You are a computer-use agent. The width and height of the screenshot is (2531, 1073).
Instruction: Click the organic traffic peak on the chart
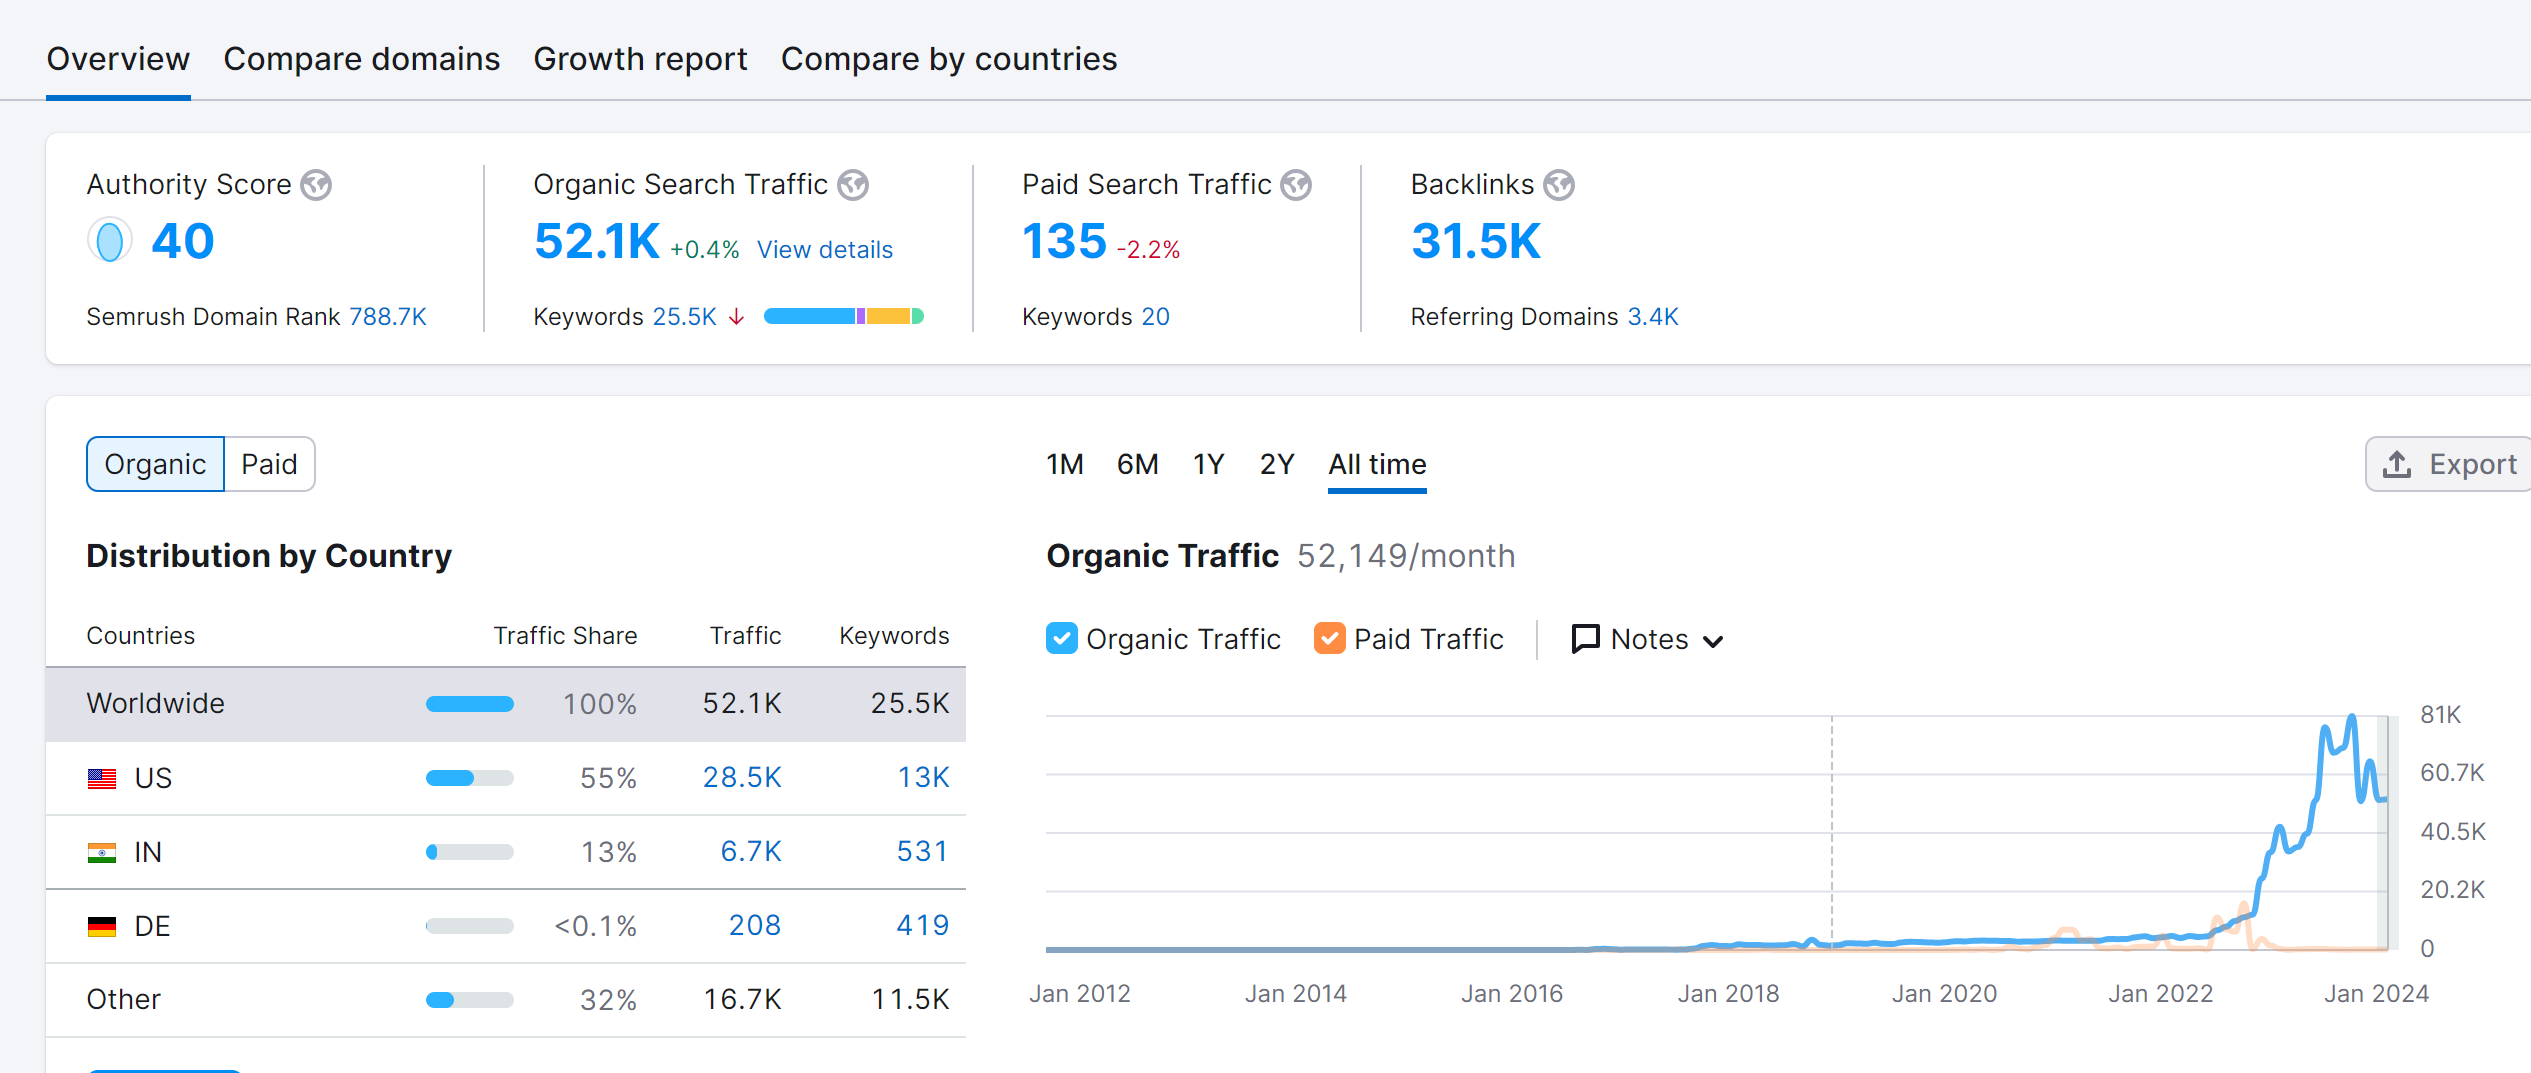(2352, 716)
